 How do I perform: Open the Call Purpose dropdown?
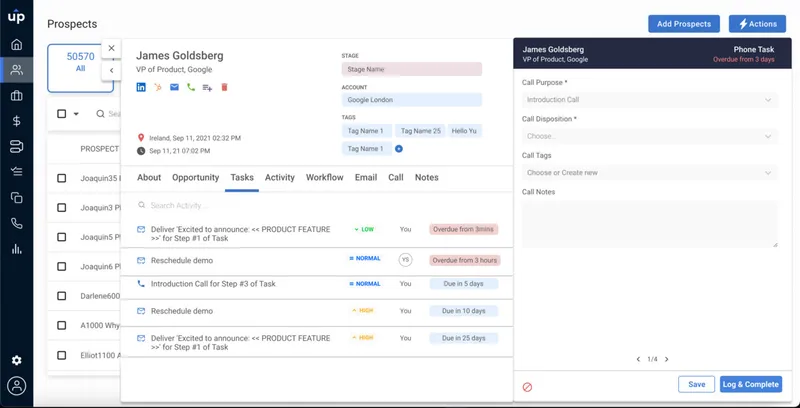click(649, 100)
